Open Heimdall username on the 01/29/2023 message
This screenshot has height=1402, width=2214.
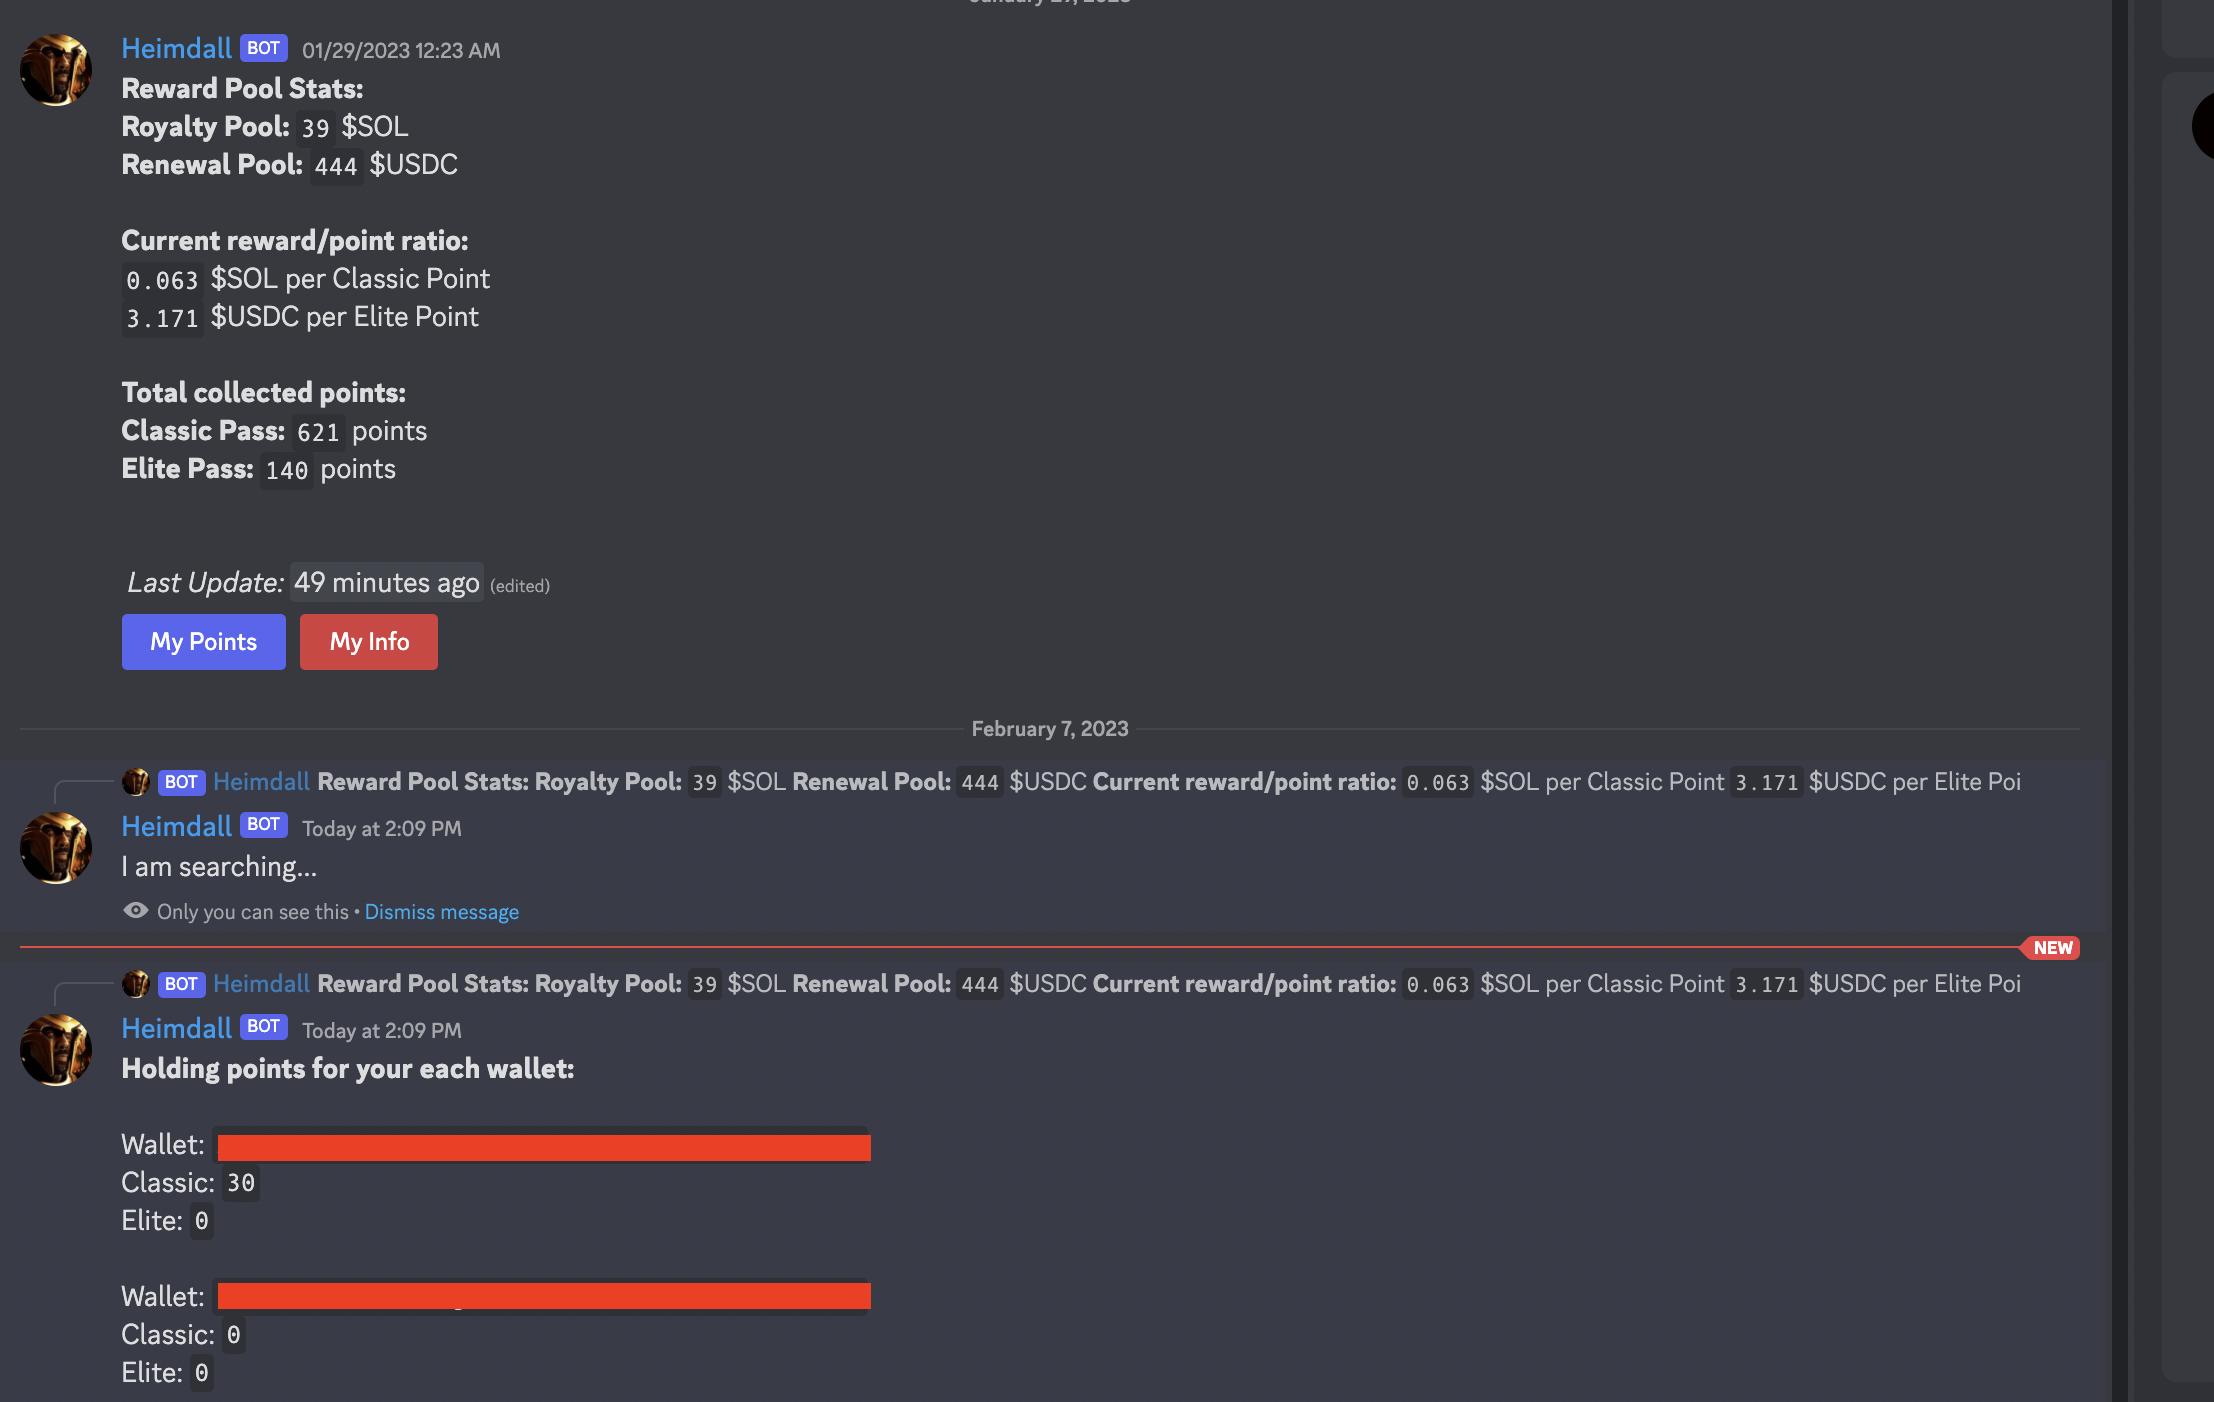176,48
